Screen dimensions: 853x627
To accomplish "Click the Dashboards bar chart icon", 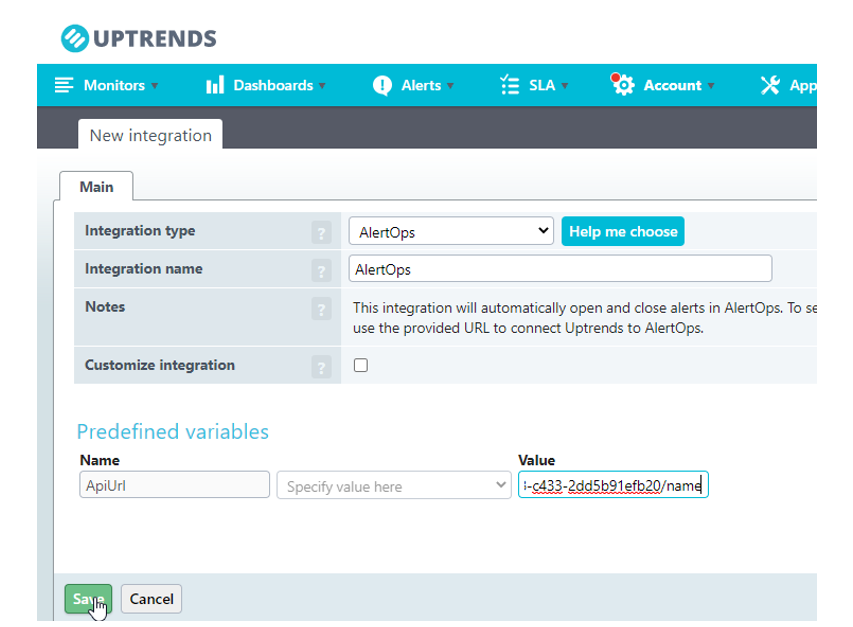I will coord(215,85).
